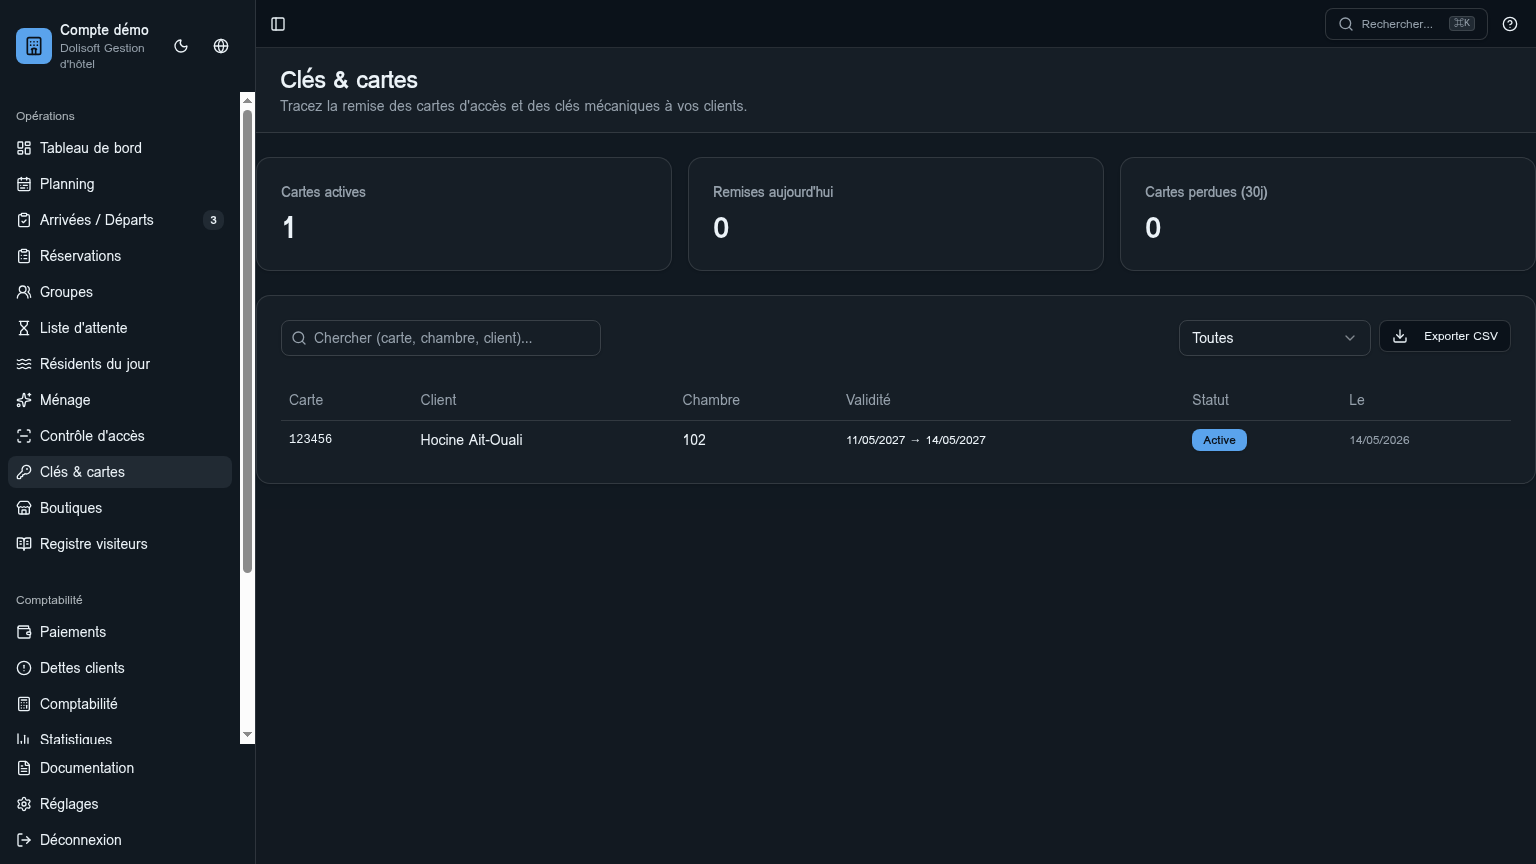Viewport: 1536px width, 864px height.
Task: Click the Planning calendar icon
Action: point(24,184)
